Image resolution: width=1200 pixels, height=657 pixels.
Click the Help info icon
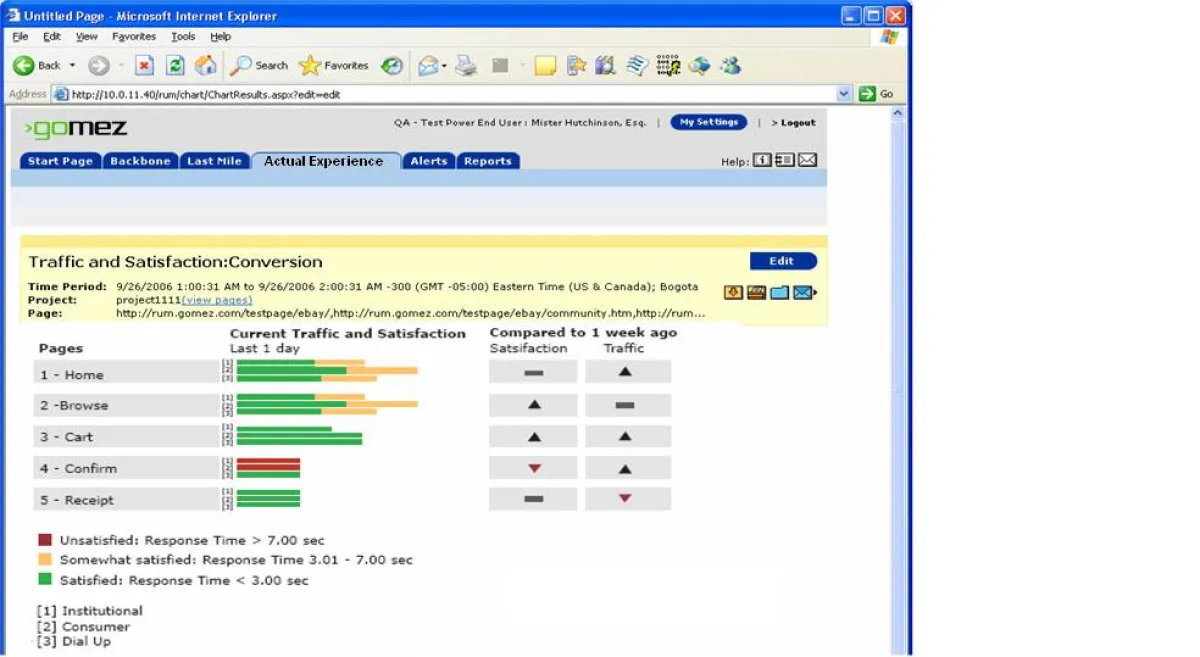pos(762,161)
